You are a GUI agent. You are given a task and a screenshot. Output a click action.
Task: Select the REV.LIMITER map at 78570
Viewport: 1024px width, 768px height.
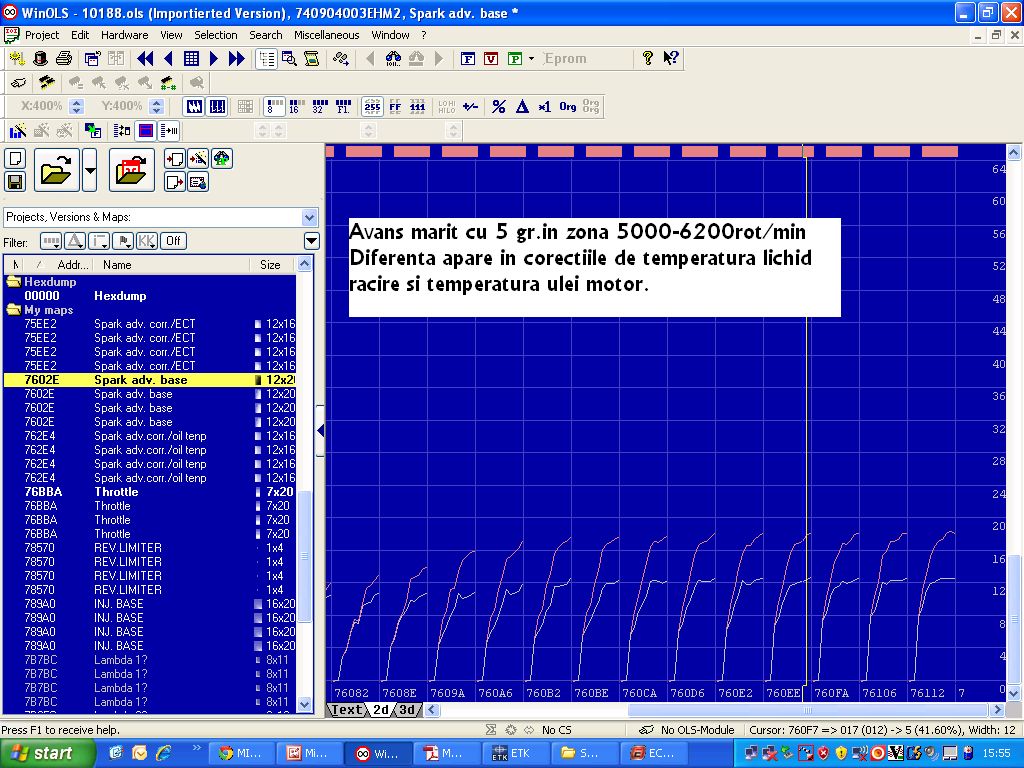coord(128,548)
